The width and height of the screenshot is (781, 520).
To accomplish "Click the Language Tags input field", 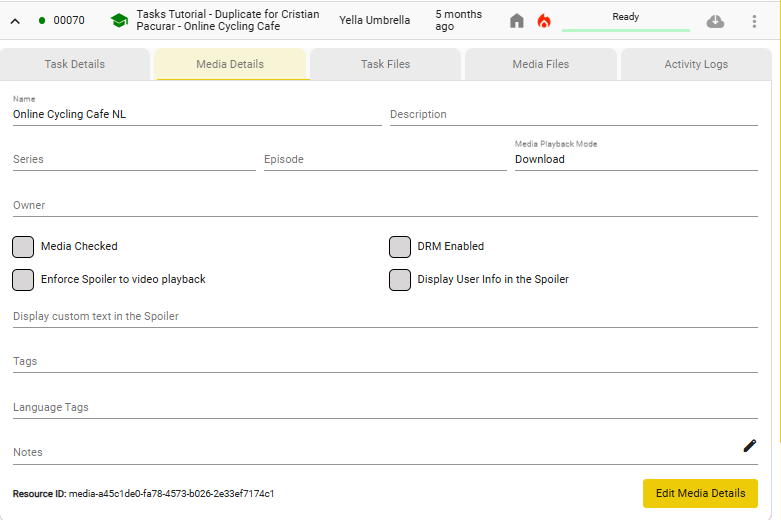I will point(386,407).
